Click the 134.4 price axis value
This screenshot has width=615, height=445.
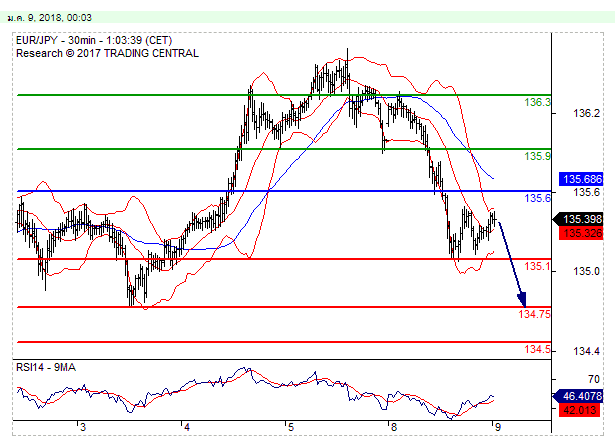(586, 351)
